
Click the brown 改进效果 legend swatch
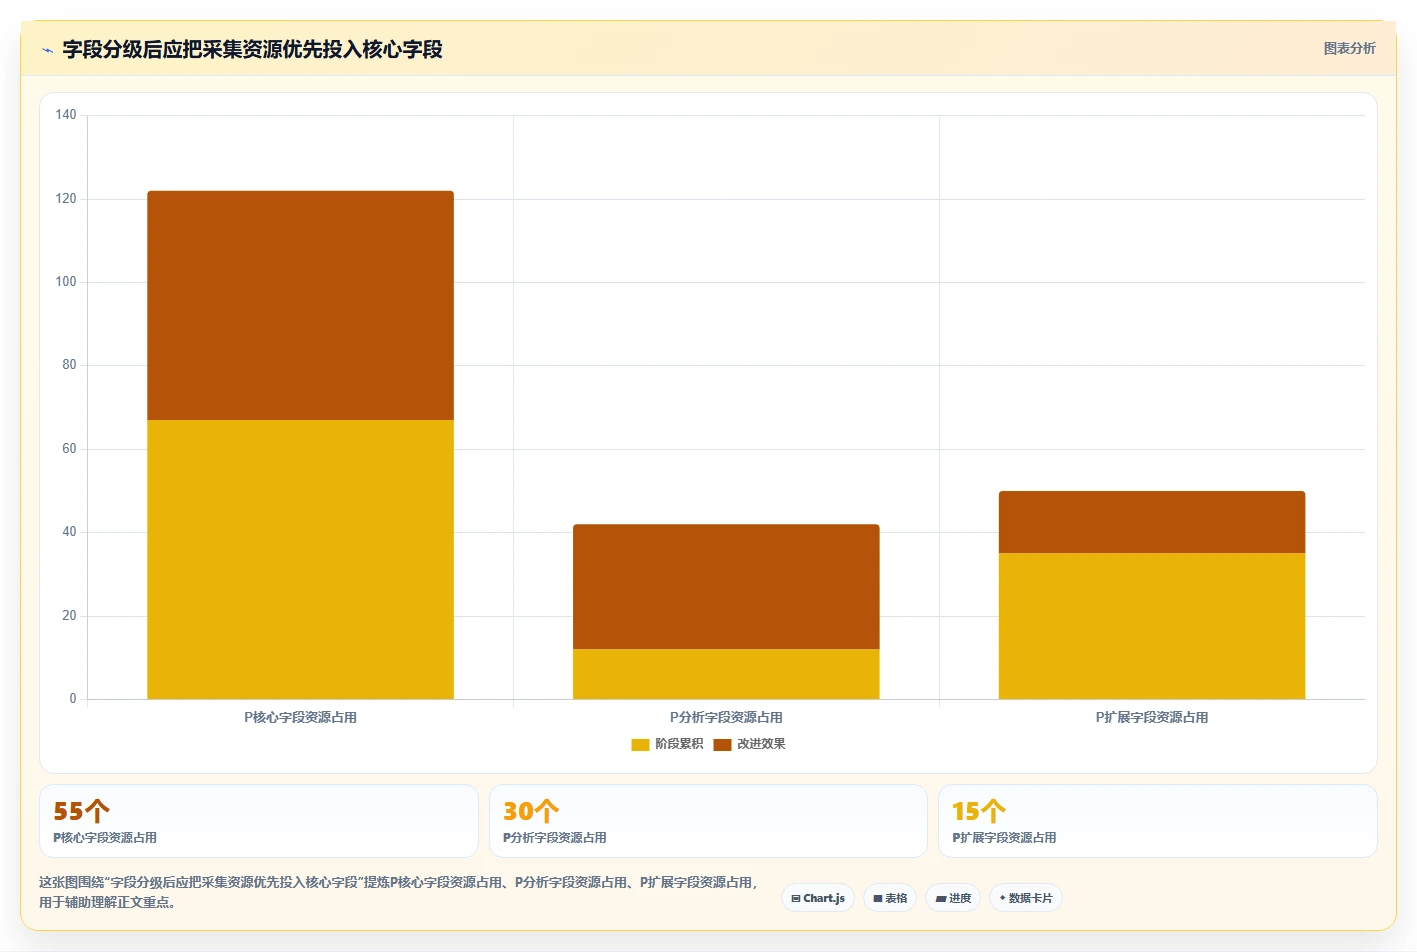pyautogui.click(x=722, y=744)
